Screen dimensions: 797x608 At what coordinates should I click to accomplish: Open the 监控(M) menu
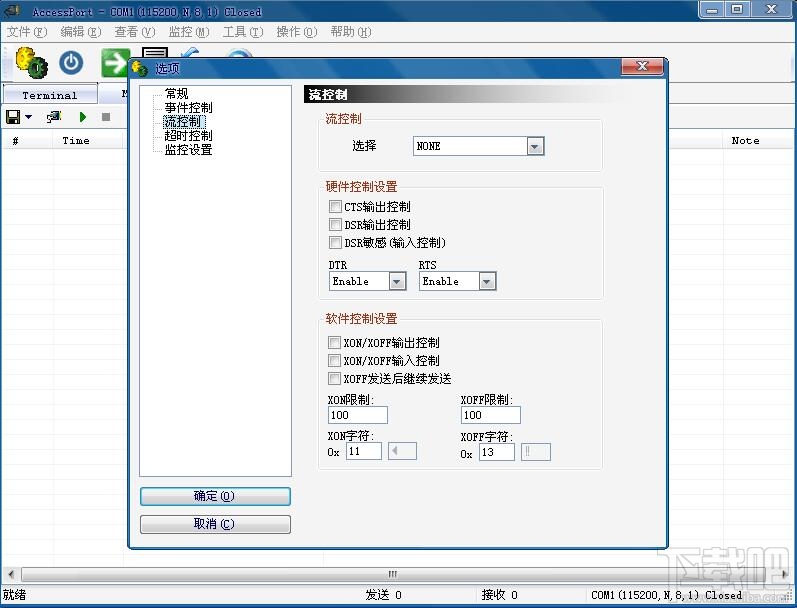[189, 32]
